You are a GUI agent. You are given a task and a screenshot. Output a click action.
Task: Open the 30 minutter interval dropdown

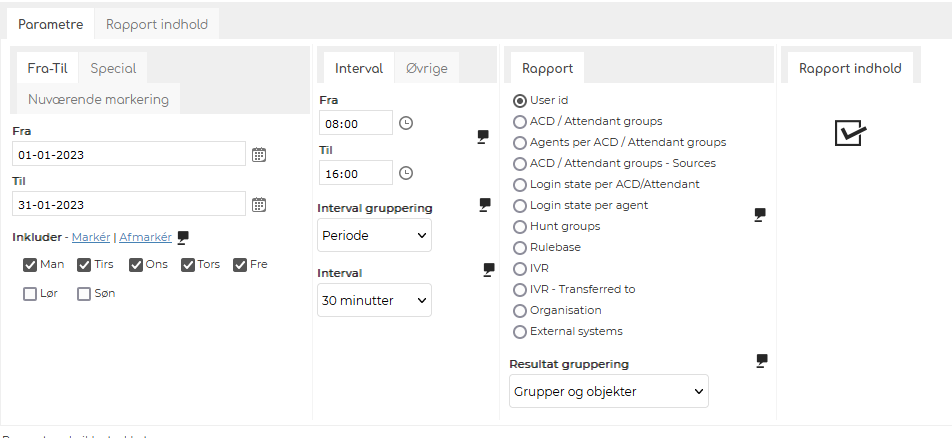click(x=375, y=300)
